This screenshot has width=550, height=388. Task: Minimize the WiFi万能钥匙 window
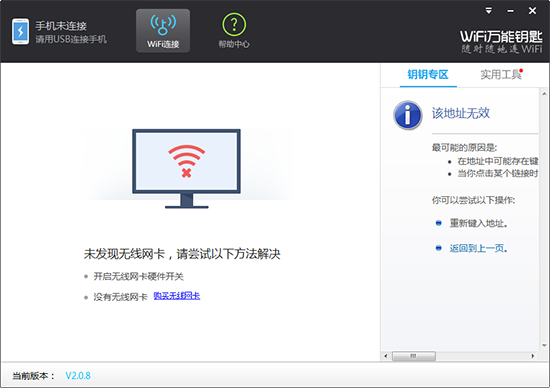[x=510, y=11]
